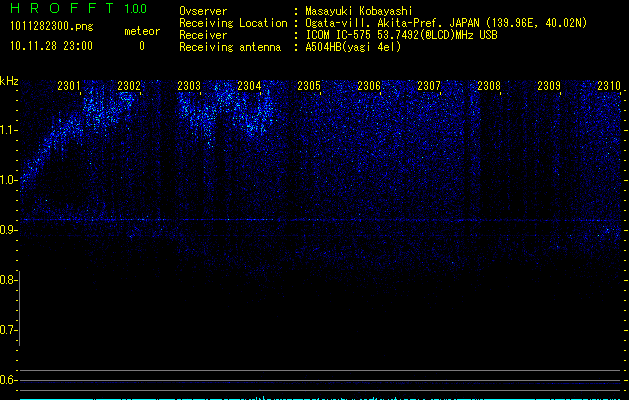Screen dimensions: 629x400
Task: Select the observer name Masayuki Kobayashi
Action: click(359, 11)
